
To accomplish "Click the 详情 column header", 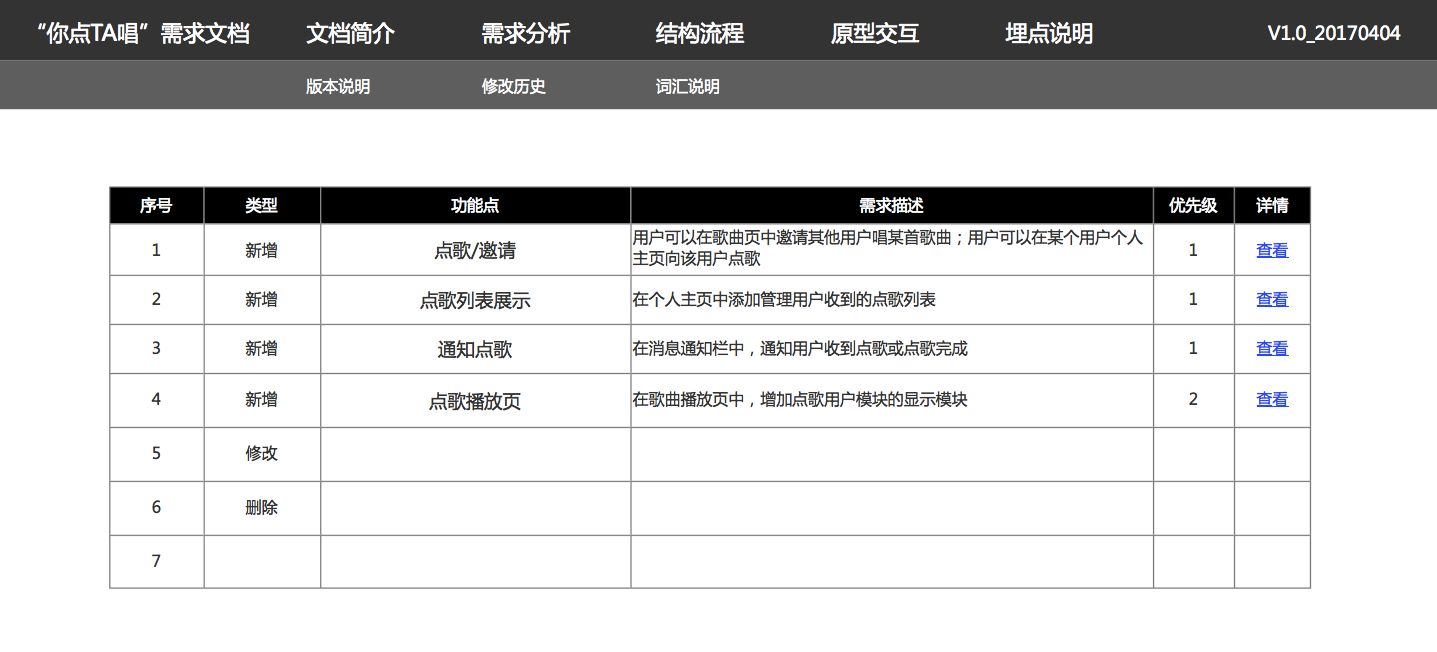I will coord(1272,205).
